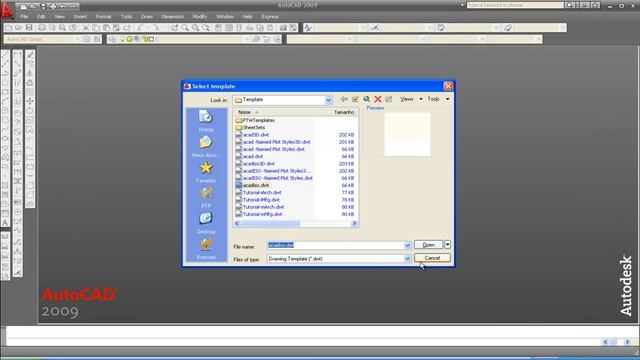Select Tutorial-mArch.dwt file

(x=260, y=207)
